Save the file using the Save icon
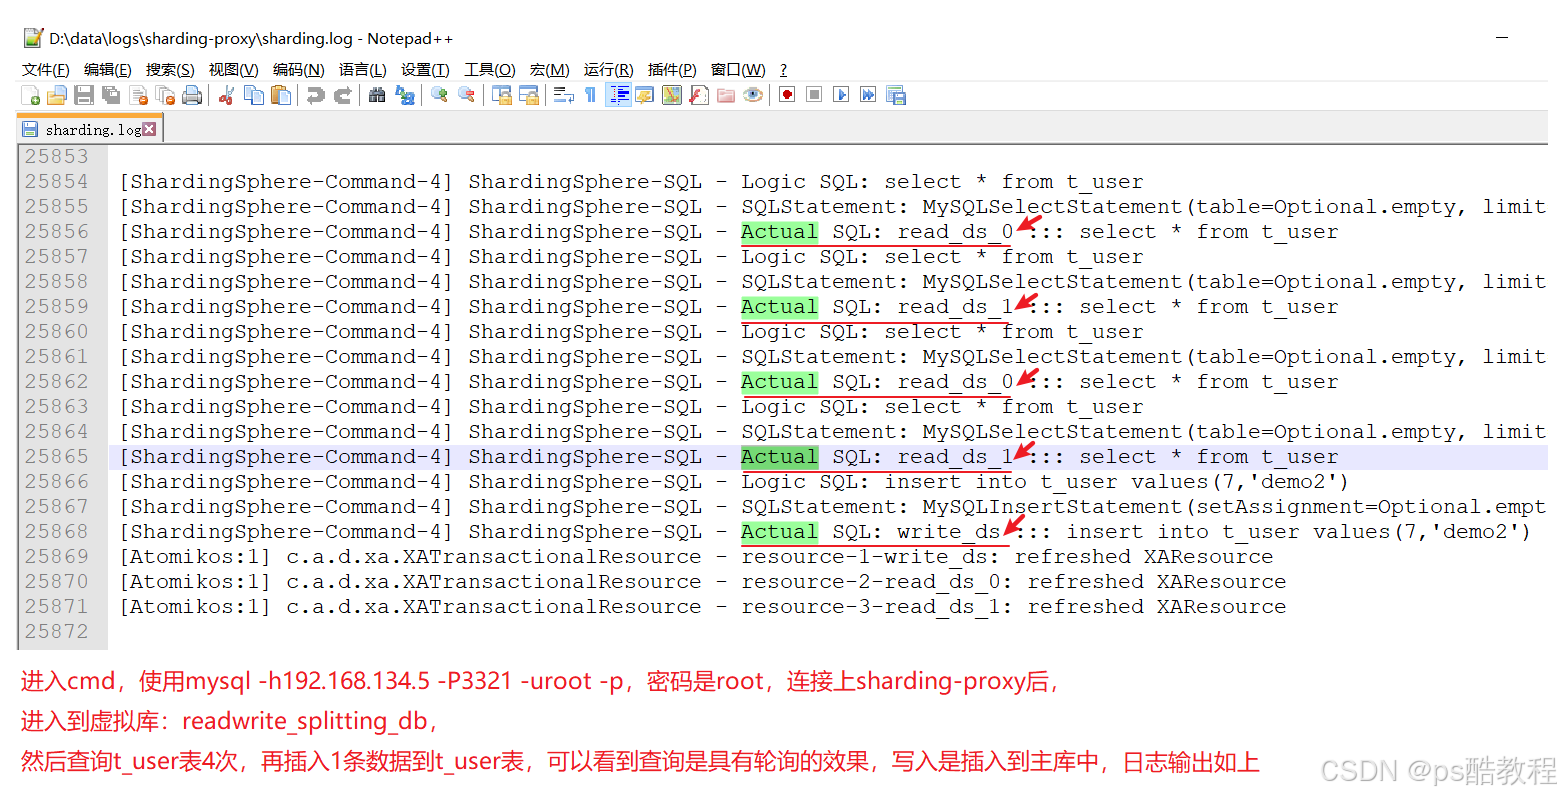1561x798 pixels. click(x=84, y=95)
